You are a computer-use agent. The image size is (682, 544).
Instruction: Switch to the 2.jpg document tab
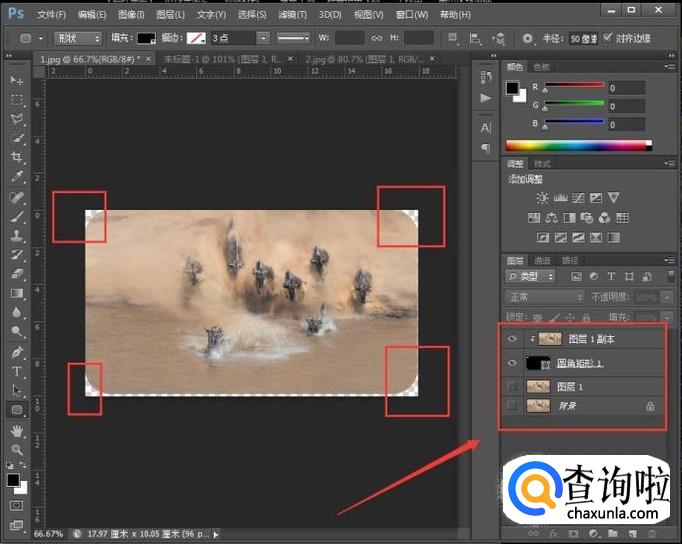point(335,59)
